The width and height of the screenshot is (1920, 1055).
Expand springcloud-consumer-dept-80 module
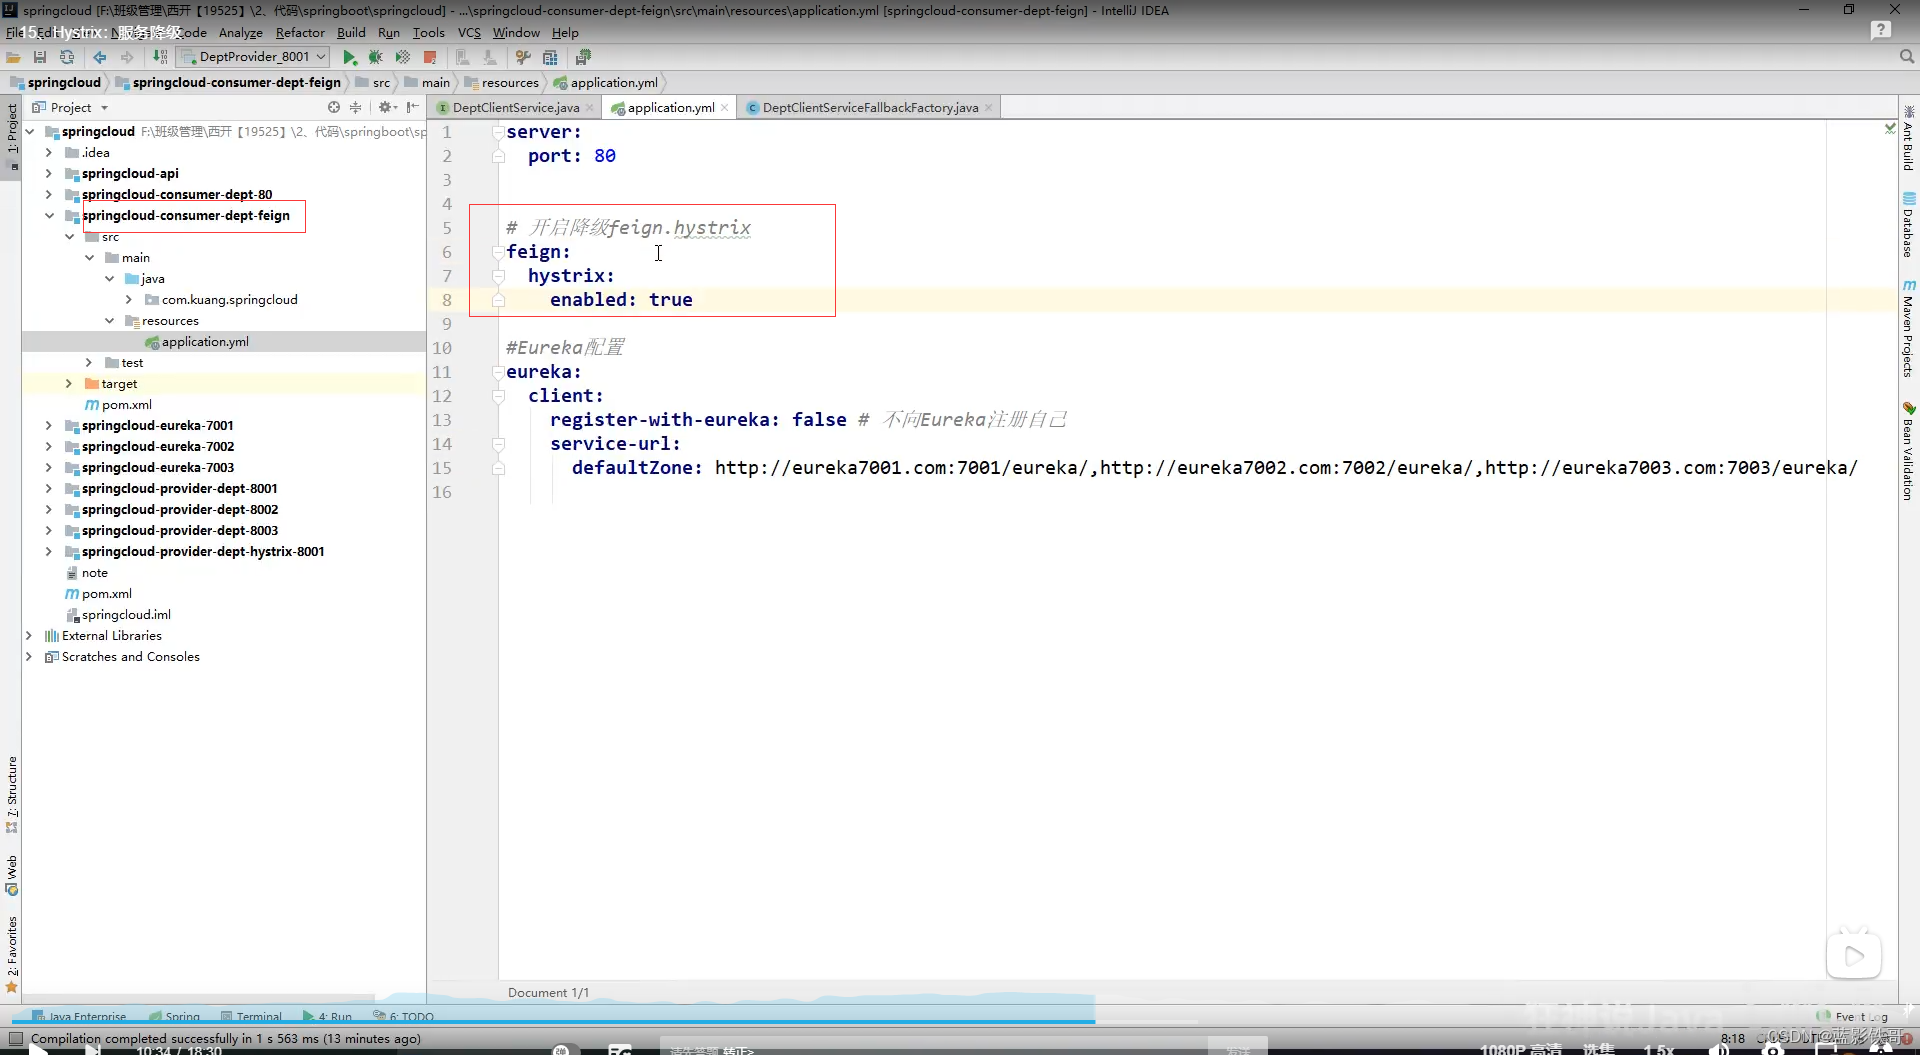[48, 194]
